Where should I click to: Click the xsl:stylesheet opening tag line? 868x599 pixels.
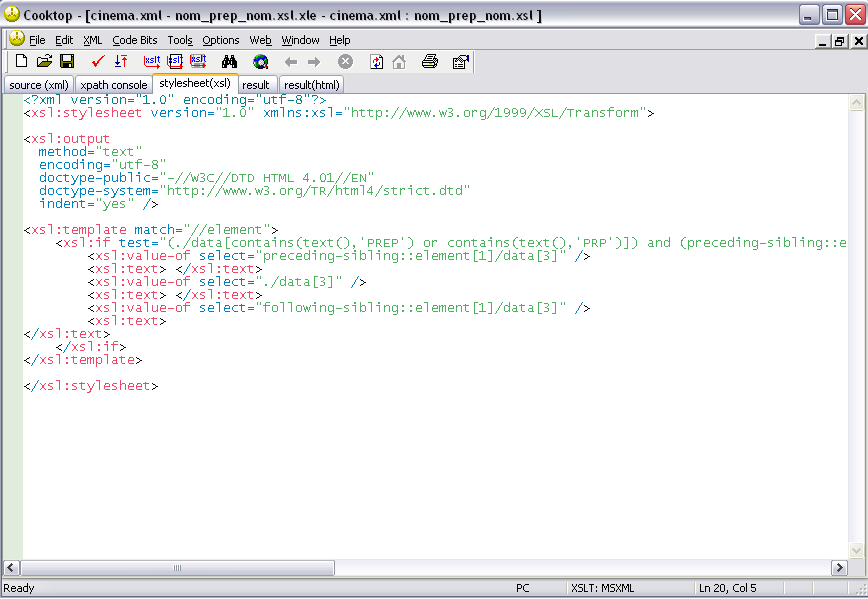tap(339, 113)
